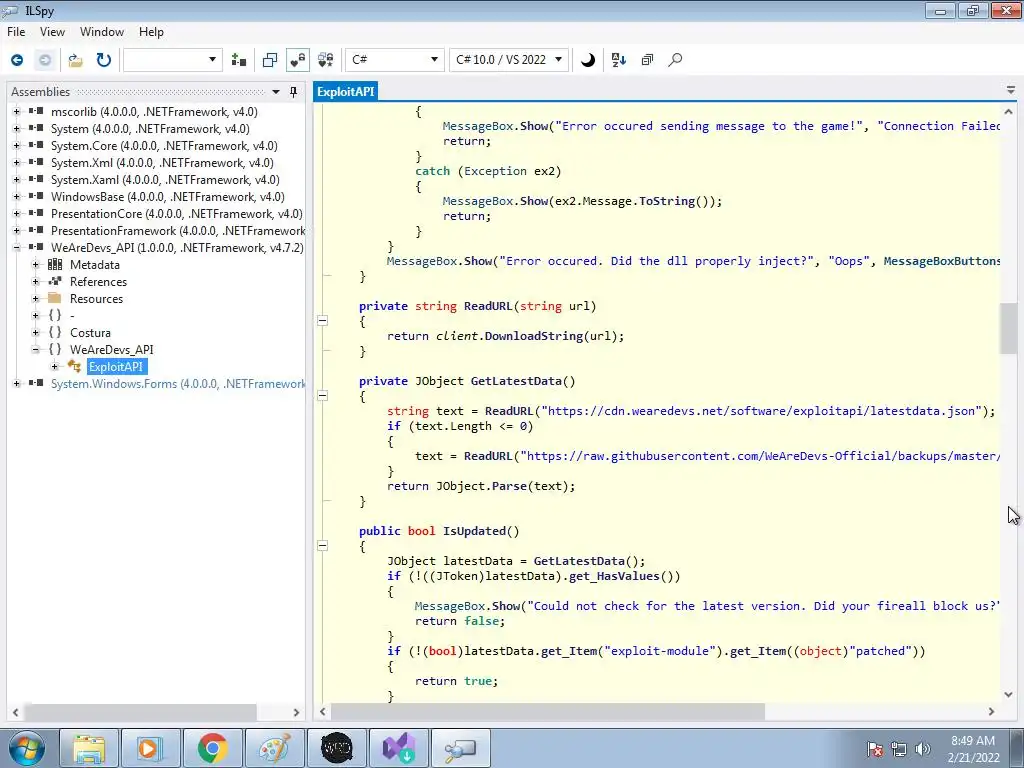Select the References tree item
The width and height of the screenshot is (1024, 768).
[99, 281]
